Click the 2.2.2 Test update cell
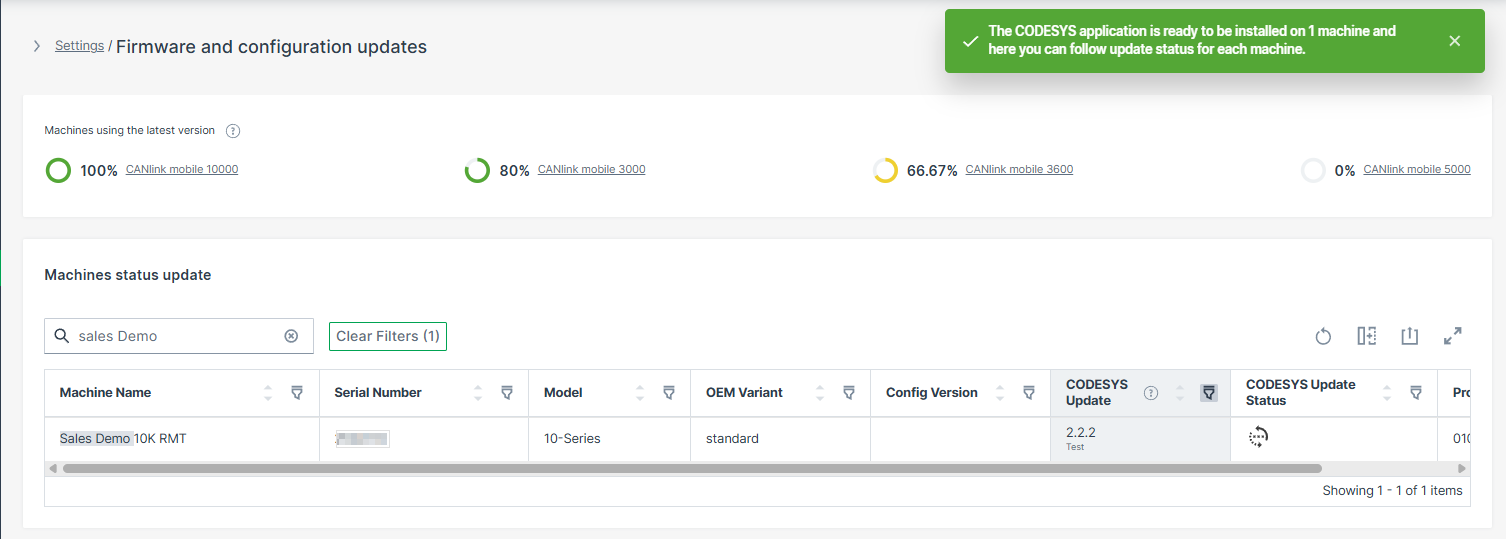This screenshot has width=1506, height=539. (x=1141, y=439)
